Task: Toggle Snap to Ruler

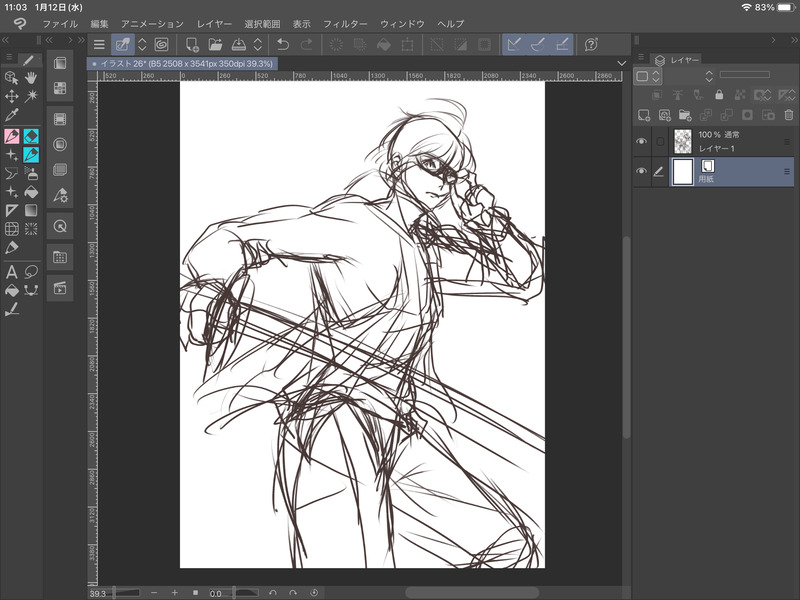Action: click(514, 44)
